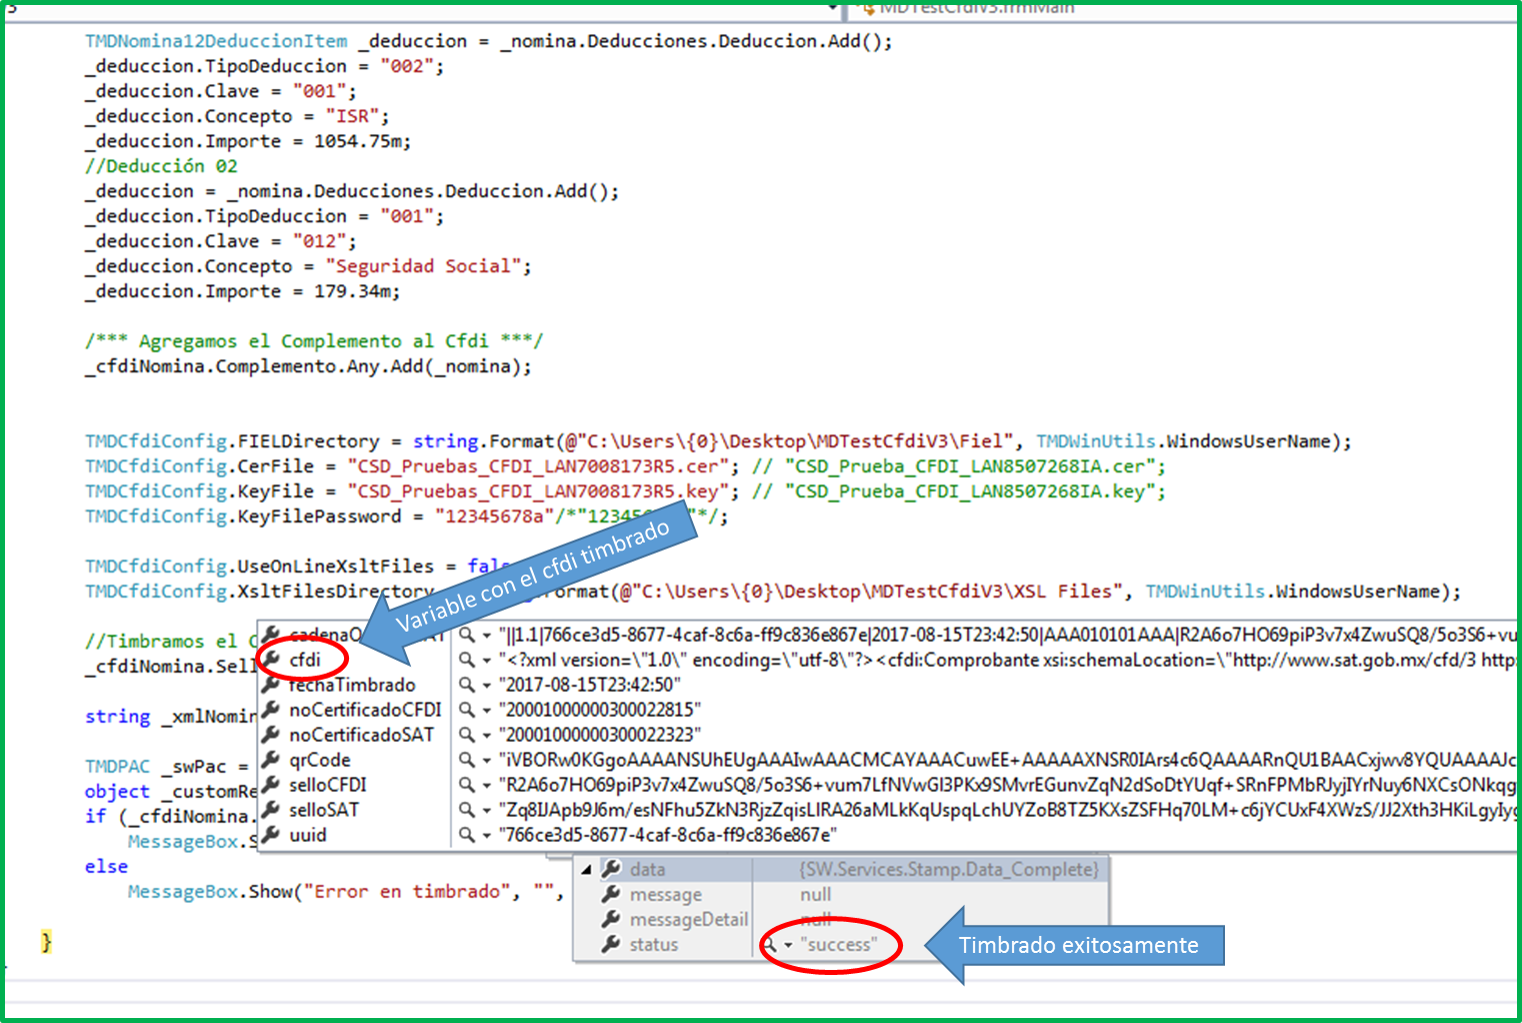
Task: Click the wrench icon beside qrCode
Action: [271, 760]
